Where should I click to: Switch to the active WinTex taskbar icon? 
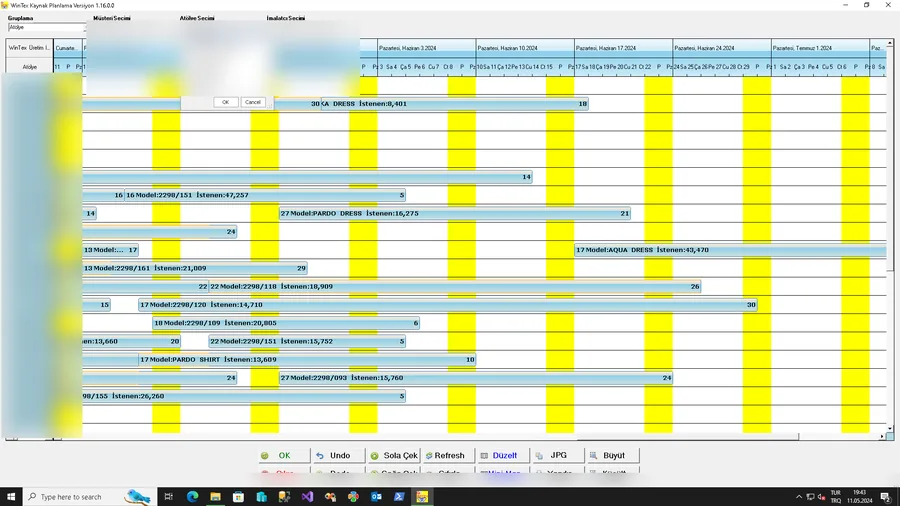coord(422,497)
